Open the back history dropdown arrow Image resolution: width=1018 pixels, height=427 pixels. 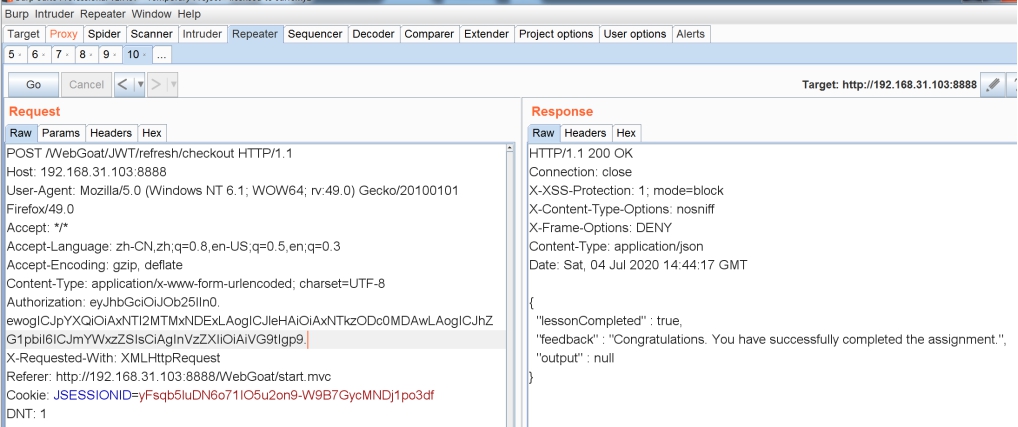[x=140, y=84]
